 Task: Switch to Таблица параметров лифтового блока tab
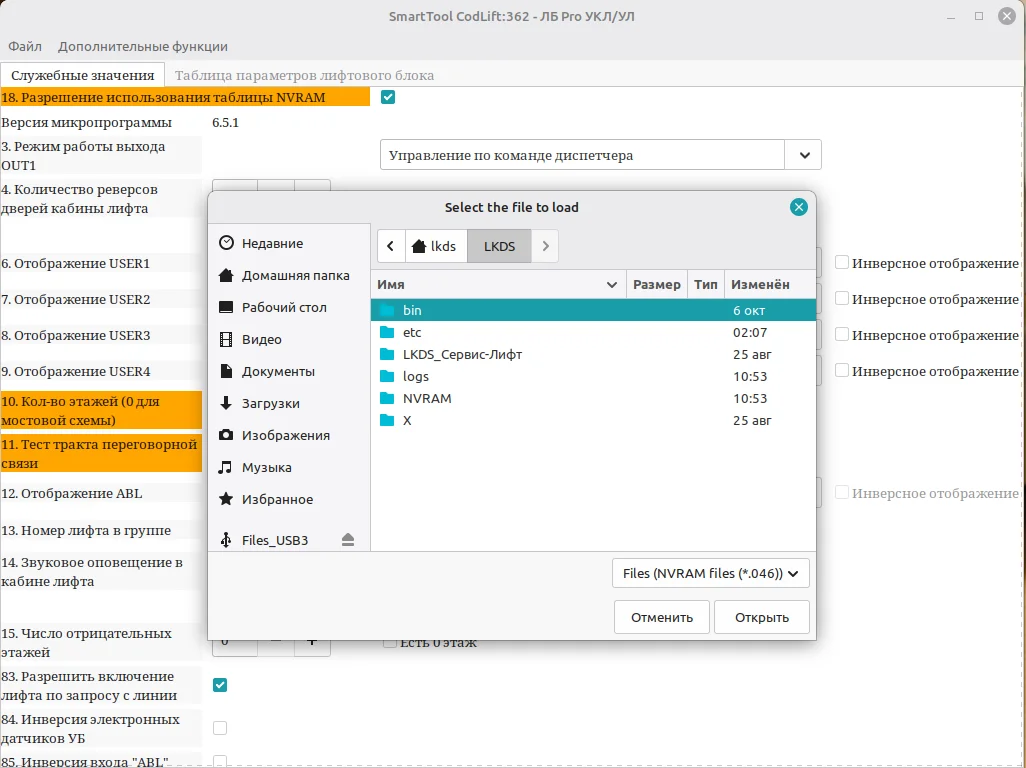coord(304,75)
